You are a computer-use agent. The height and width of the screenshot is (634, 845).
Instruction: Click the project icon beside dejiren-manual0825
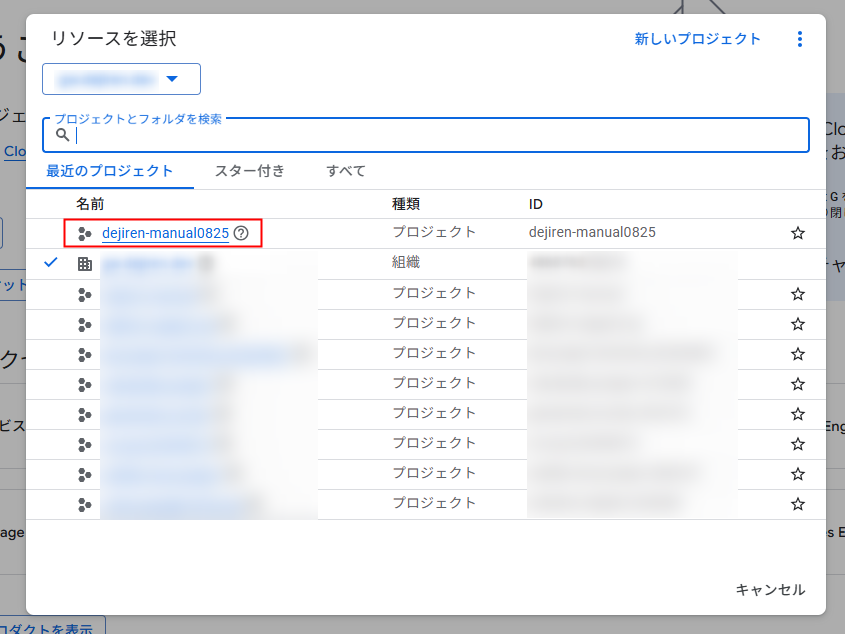pos(85,233)
